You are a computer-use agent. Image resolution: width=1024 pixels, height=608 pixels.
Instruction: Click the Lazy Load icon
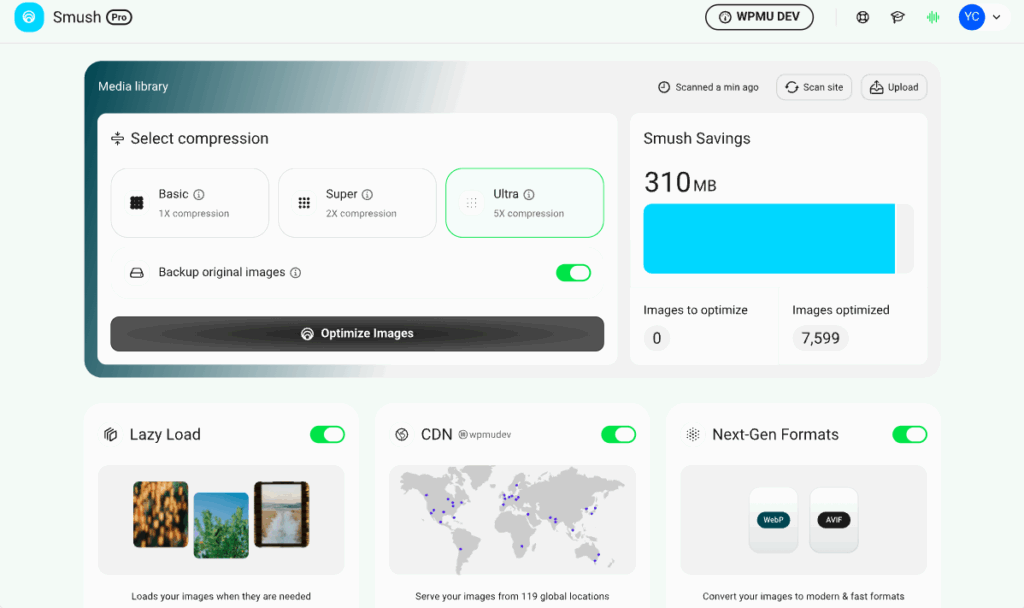[110, 434]
